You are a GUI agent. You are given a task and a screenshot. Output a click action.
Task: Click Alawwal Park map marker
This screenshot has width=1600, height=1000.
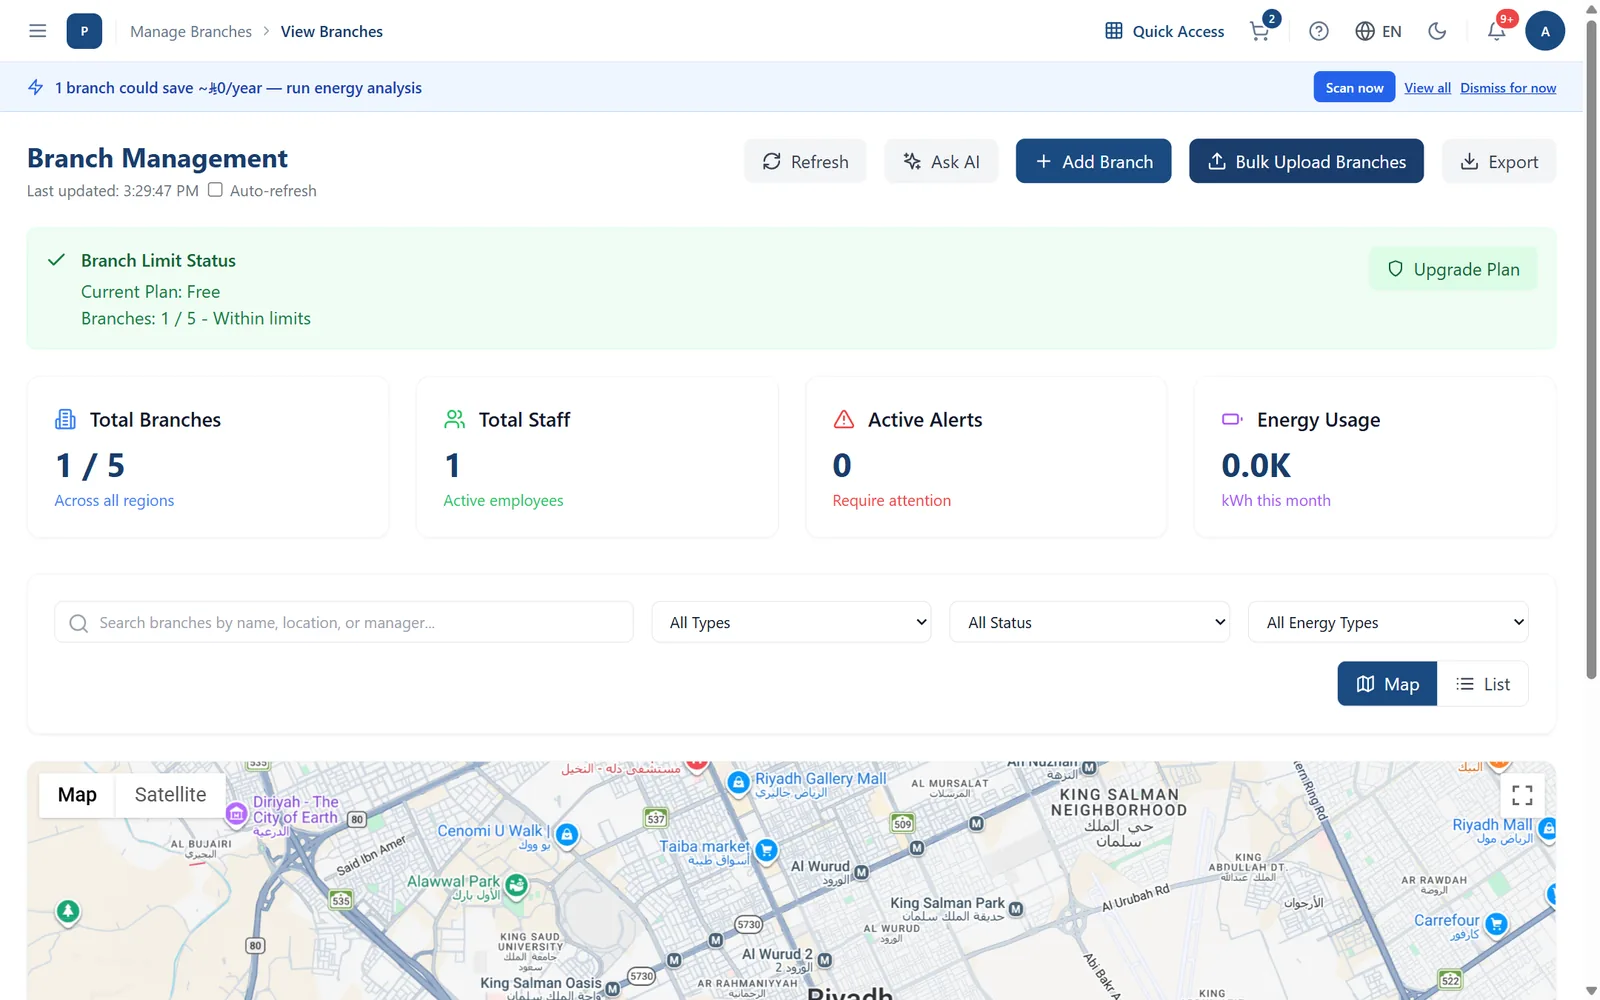(x=517, y=885)
